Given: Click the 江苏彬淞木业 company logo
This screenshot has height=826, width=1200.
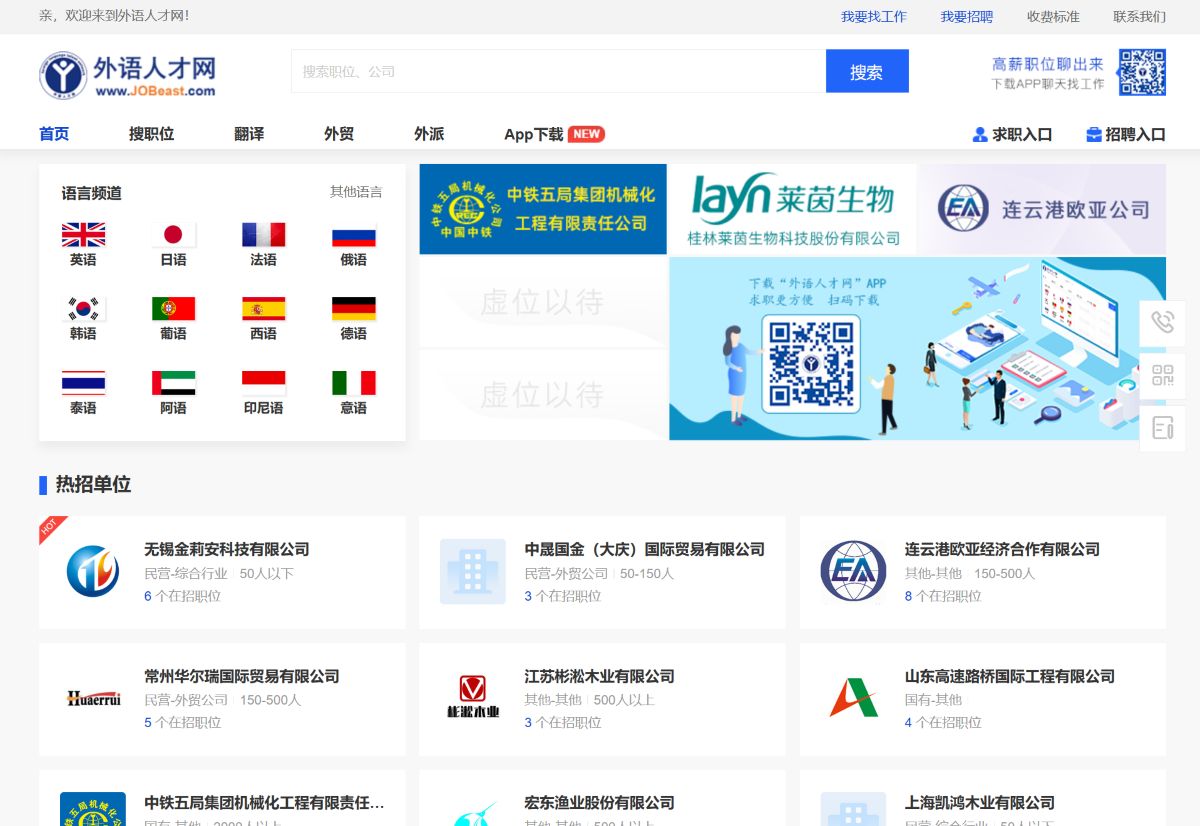Looking at the screenshot, I should [473, 698].
